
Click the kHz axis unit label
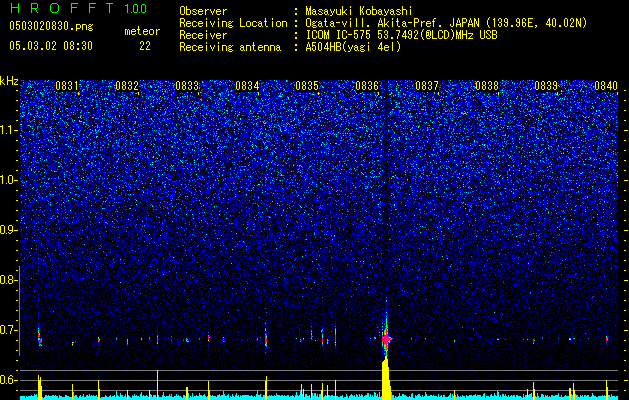(x=9, y=81)
